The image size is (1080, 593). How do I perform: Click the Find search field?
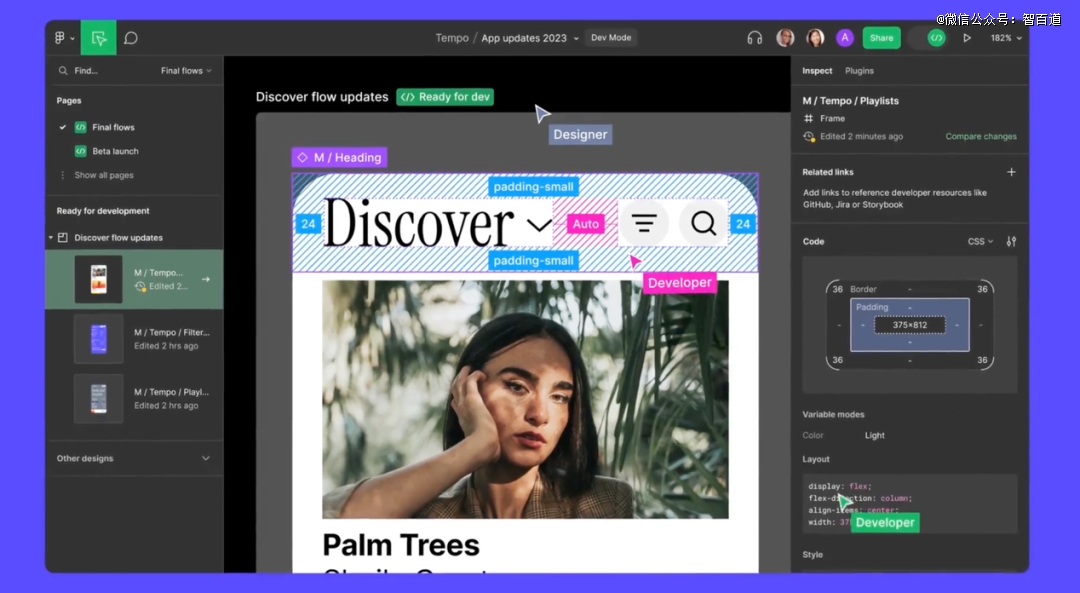tap(86, 70)
